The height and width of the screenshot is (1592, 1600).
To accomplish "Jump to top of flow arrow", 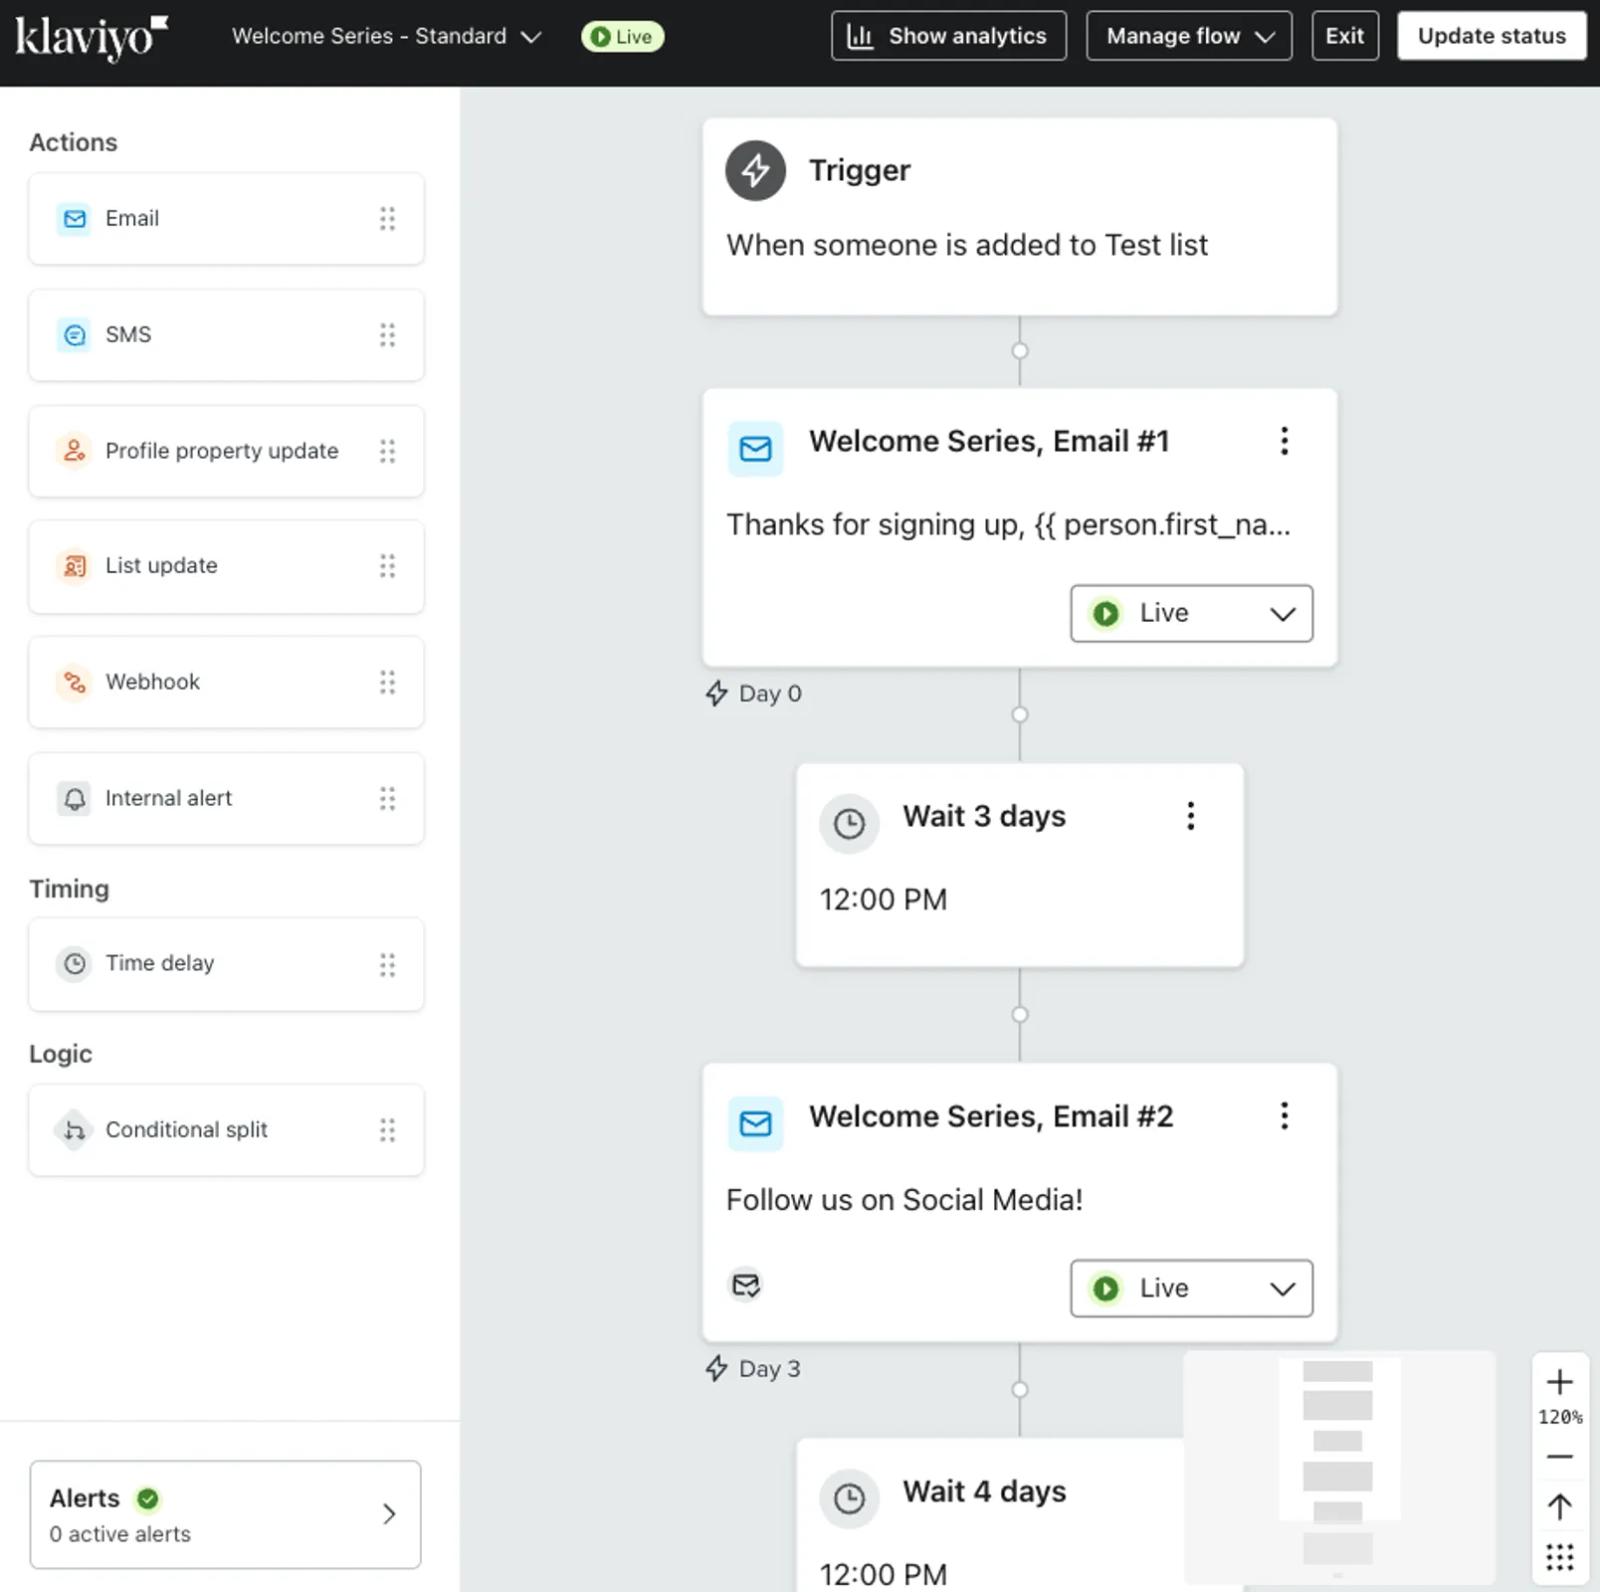I will [x=1559, y=1507].
